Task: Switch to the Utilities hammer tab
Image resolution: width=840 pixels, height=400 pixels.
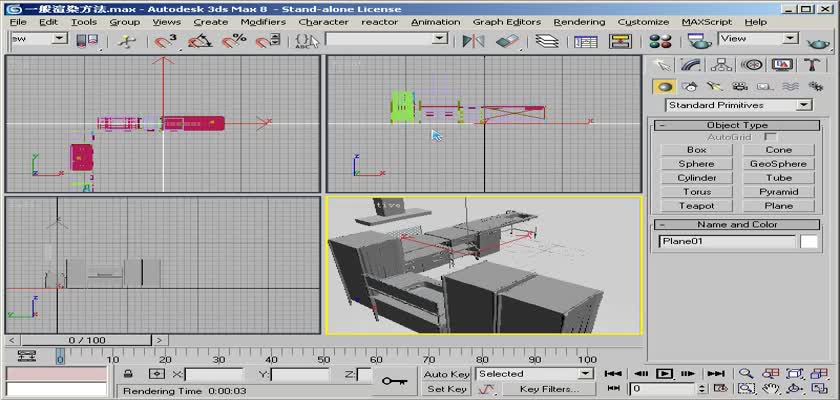Action: 813,65
